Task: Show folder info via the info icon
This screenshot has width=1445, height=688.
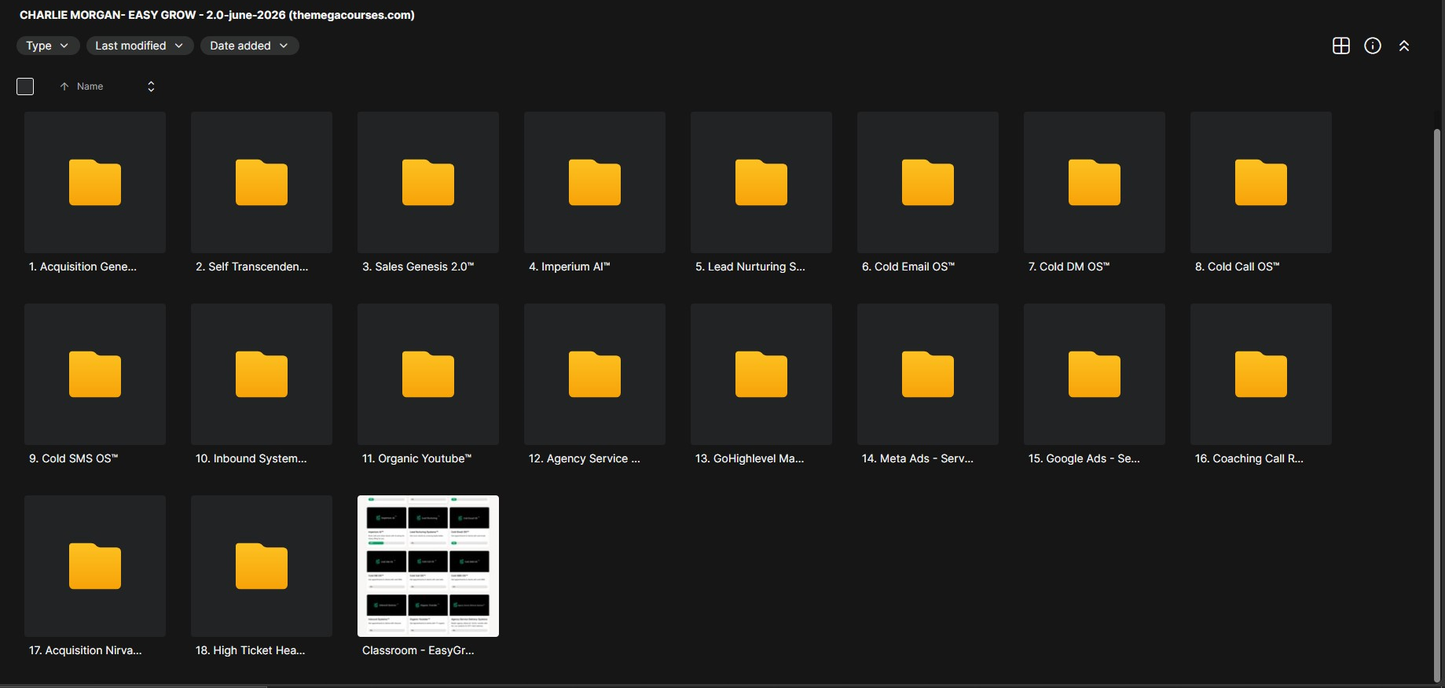Action: (1373, 46)
